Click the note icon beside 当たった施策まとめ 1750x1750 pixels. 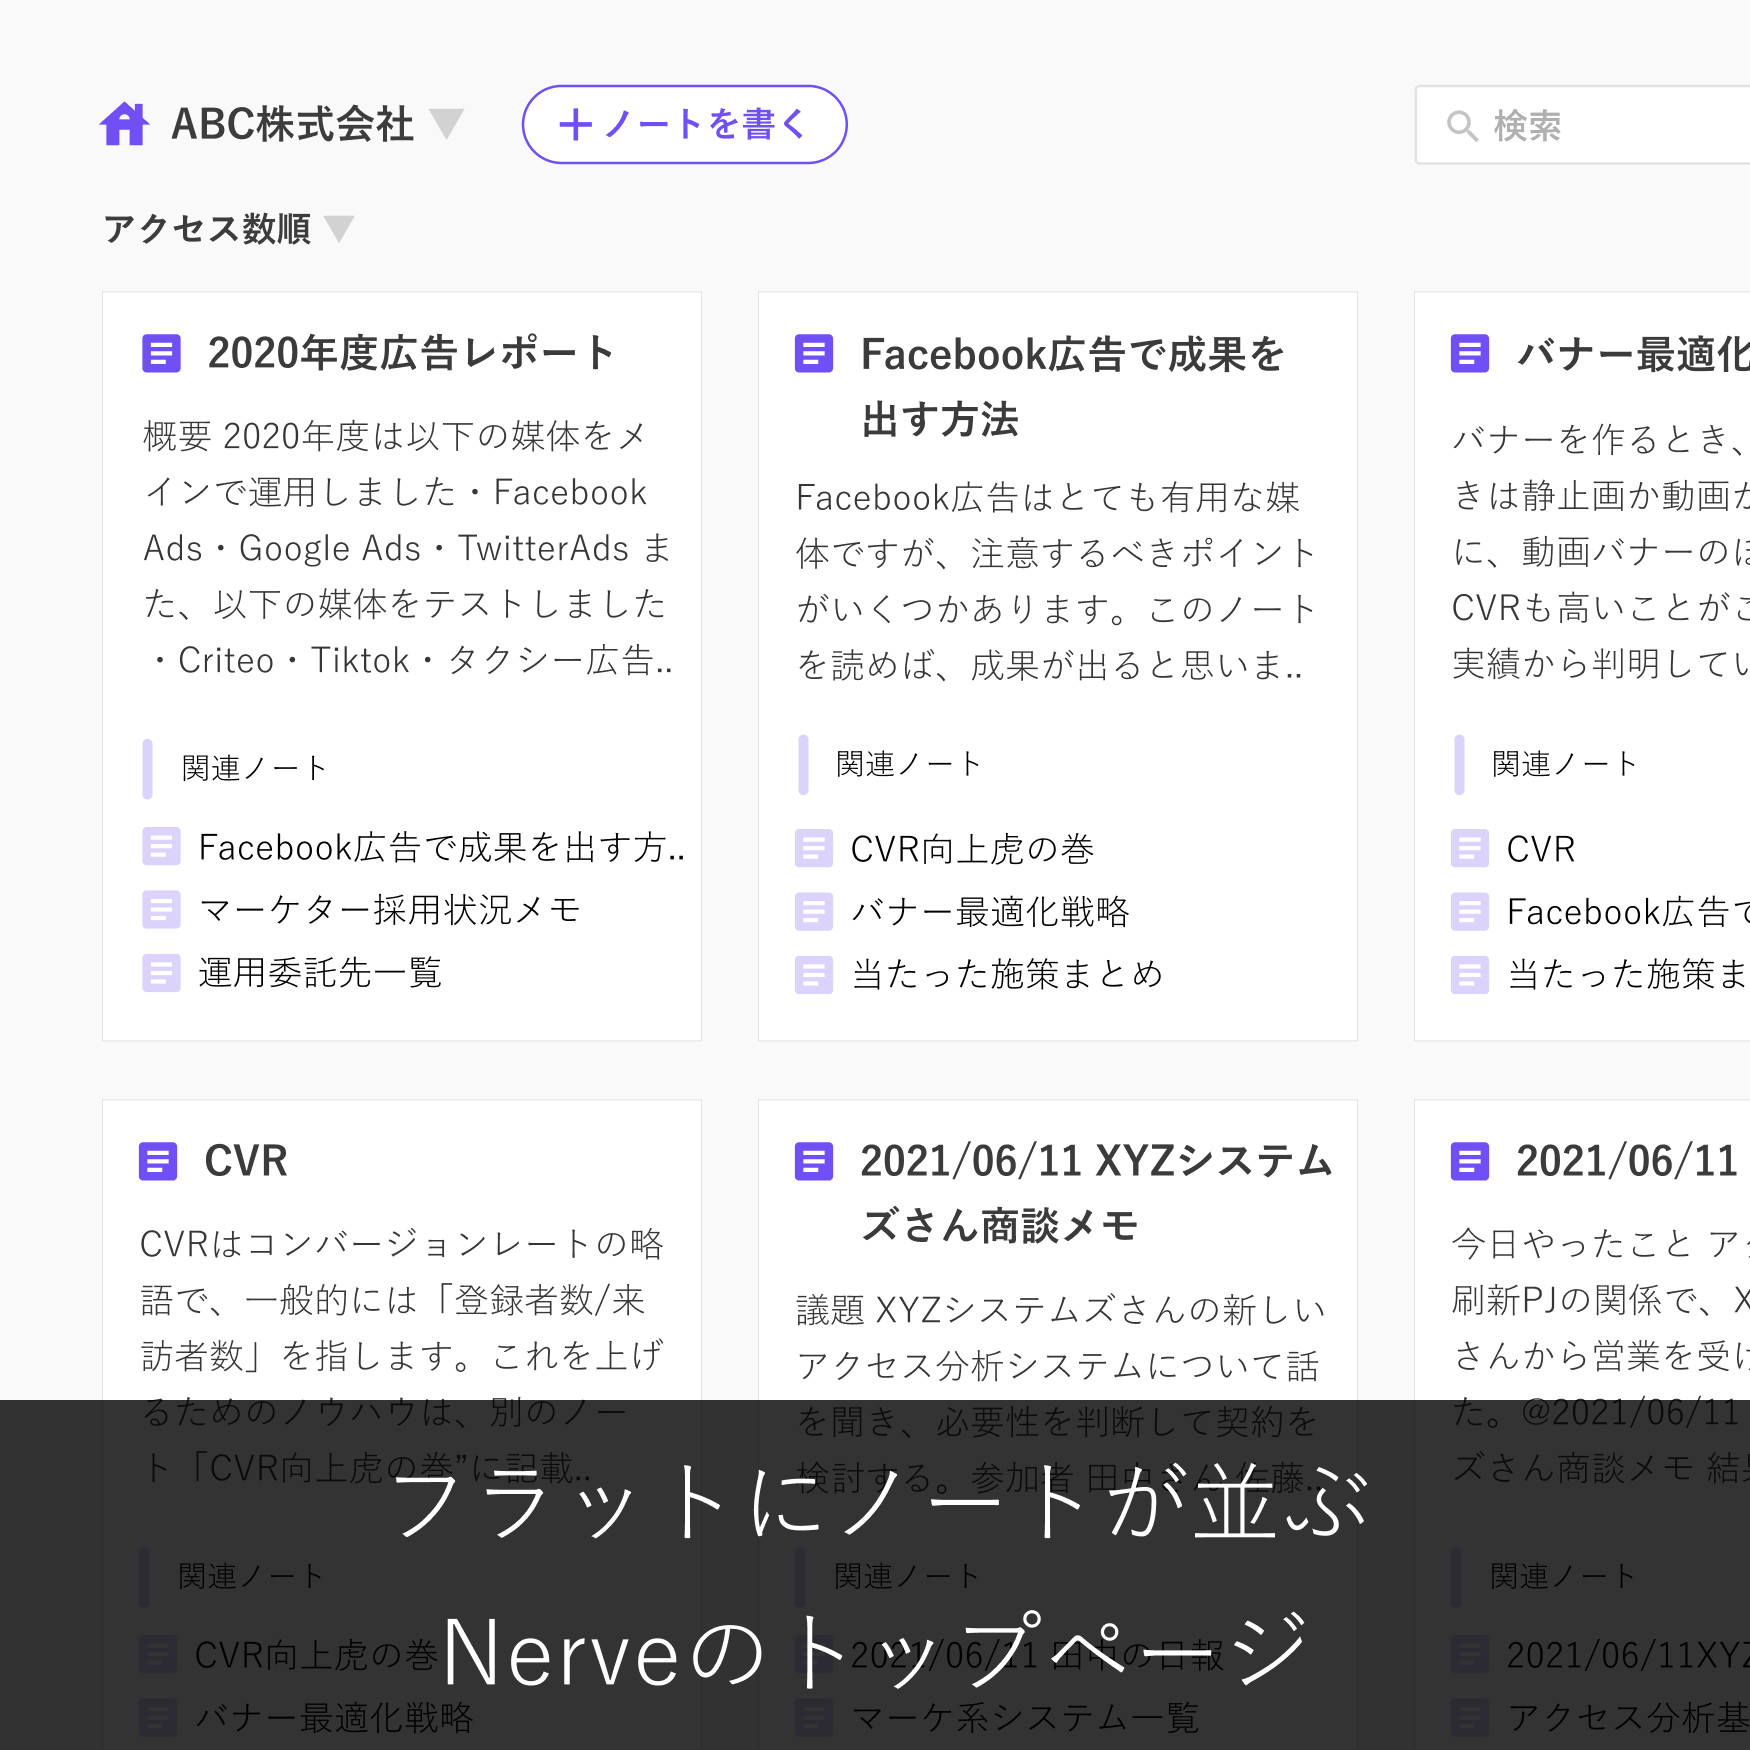813,973
